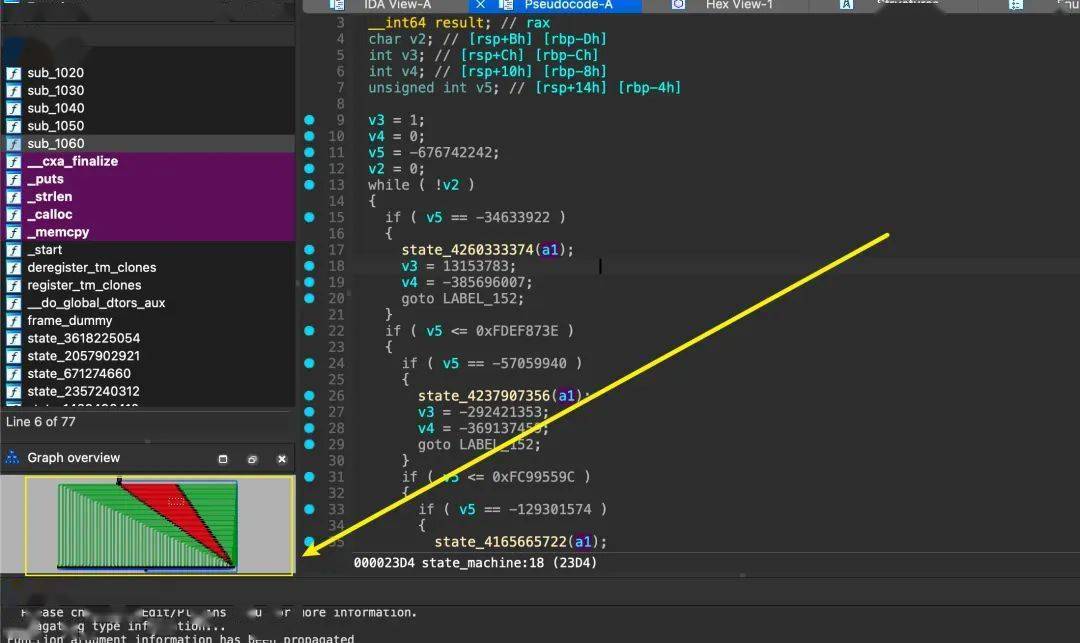Click the function icon beside sub_1050
The width and height of the screenshot is (1080, 643).
point(14,126)
